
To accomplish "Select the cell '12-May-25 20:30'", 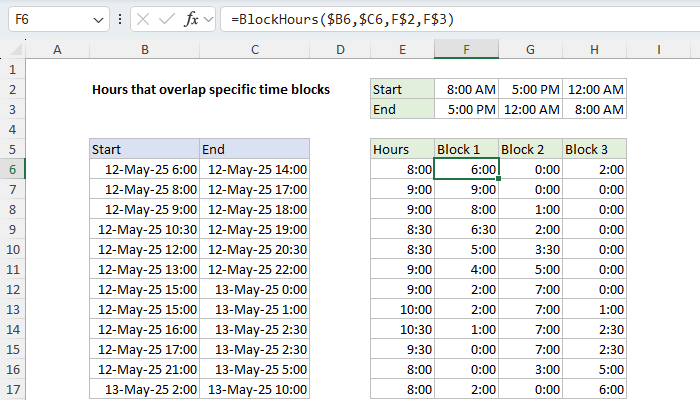I will pos(254,249).
